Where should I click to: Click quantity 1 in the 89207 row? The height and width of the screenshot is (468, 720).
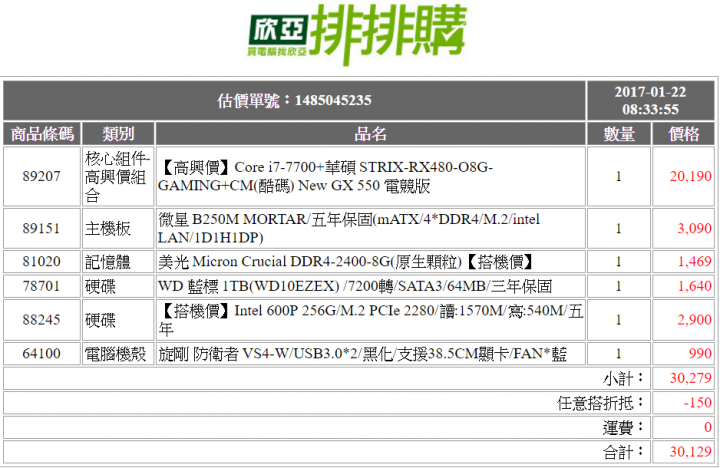(x=619, y=176)
